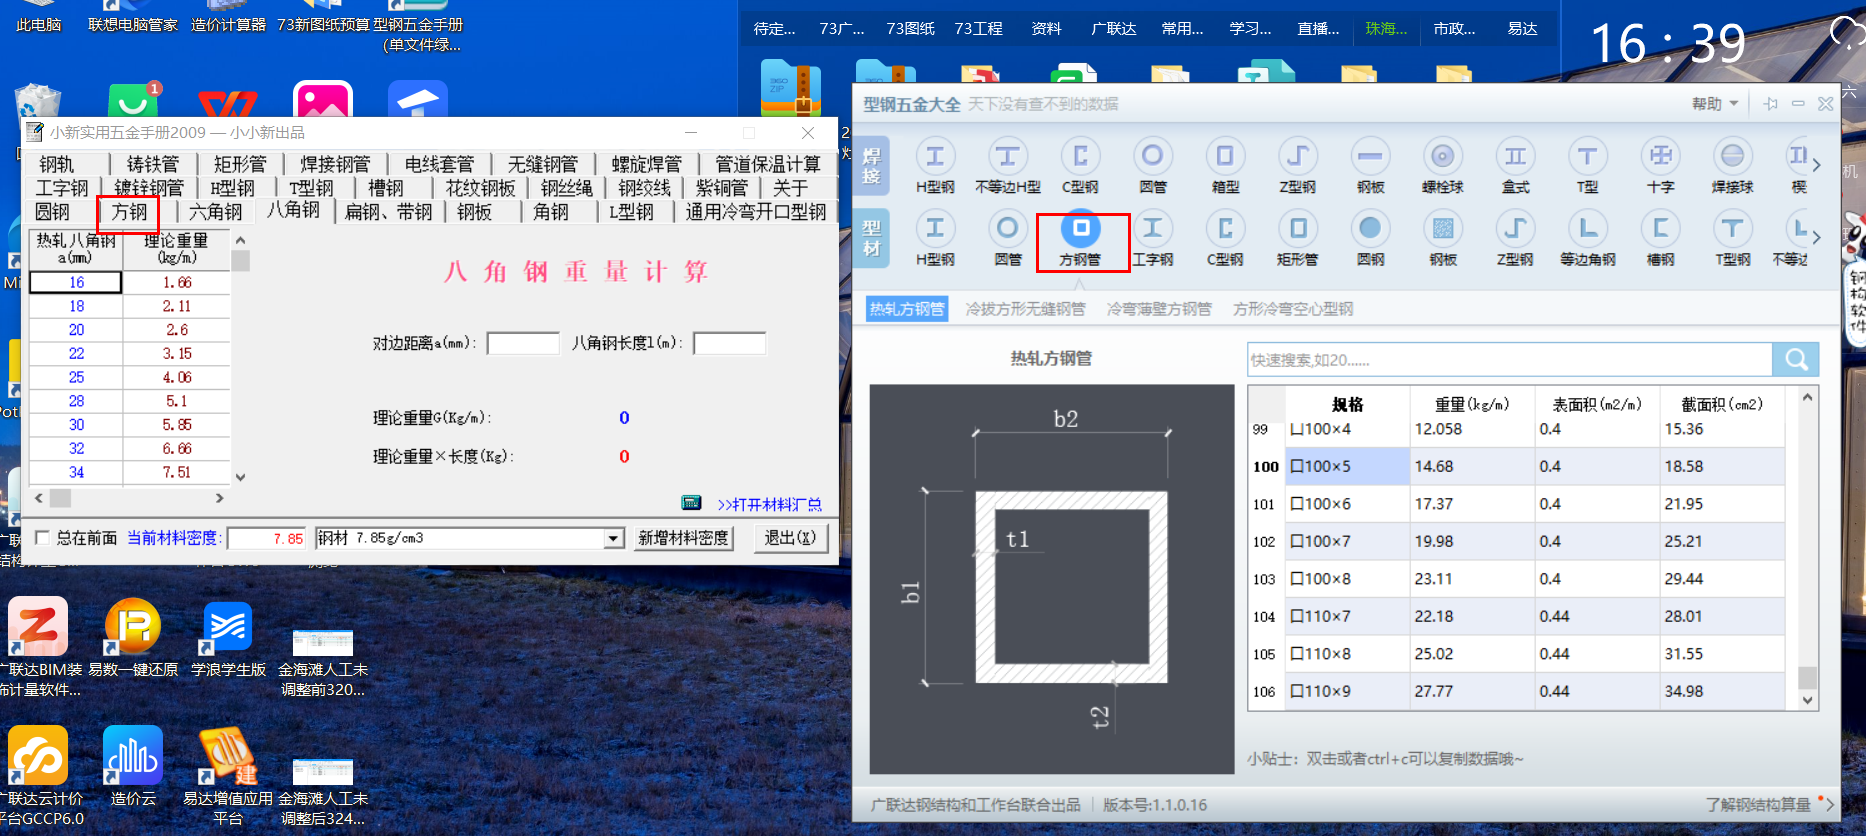Click scroll down arrow of specification table
Viewport: 1866px width, 836px height.
point(1807,700)
